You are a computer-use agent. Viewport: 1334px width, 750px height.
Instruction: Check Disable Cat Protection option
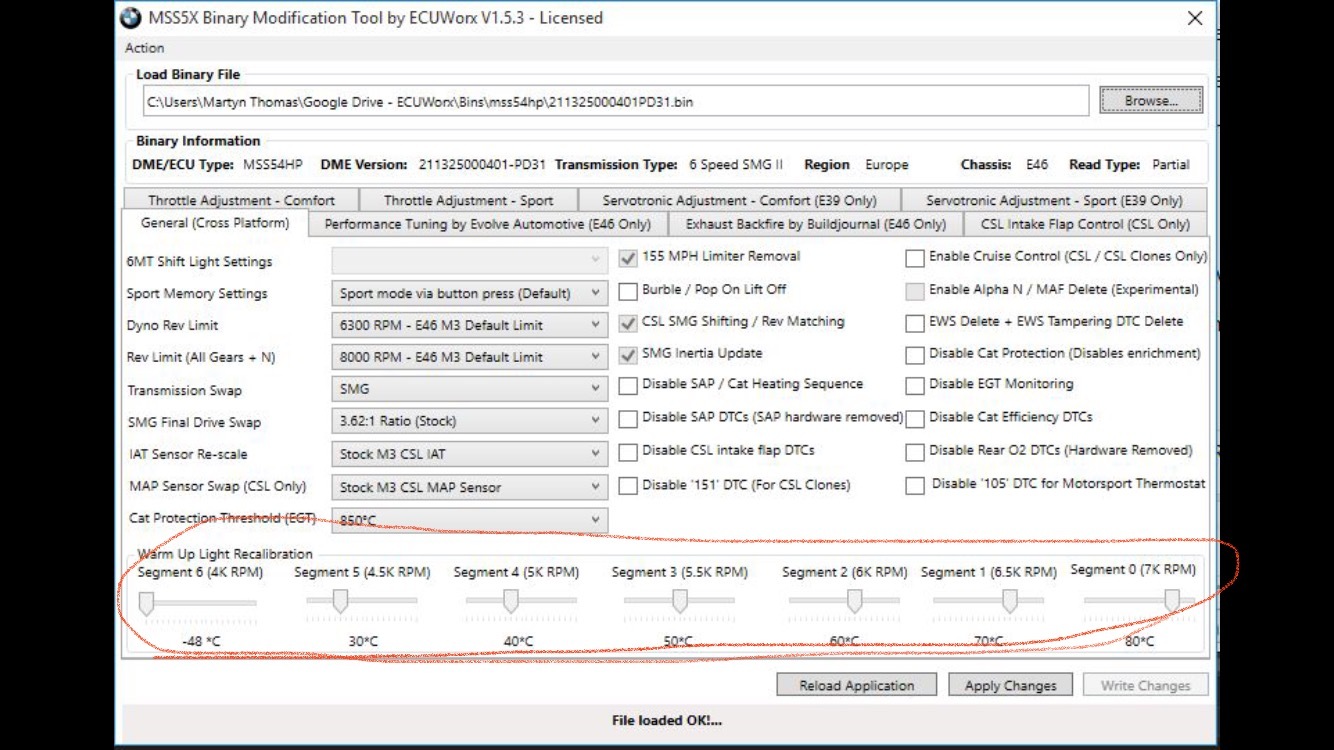coord(915,355)
